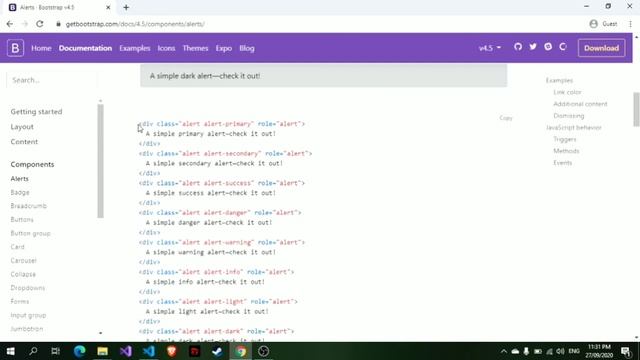
Task: Open Blog in navbar
Action: click(x=247, y=48)
